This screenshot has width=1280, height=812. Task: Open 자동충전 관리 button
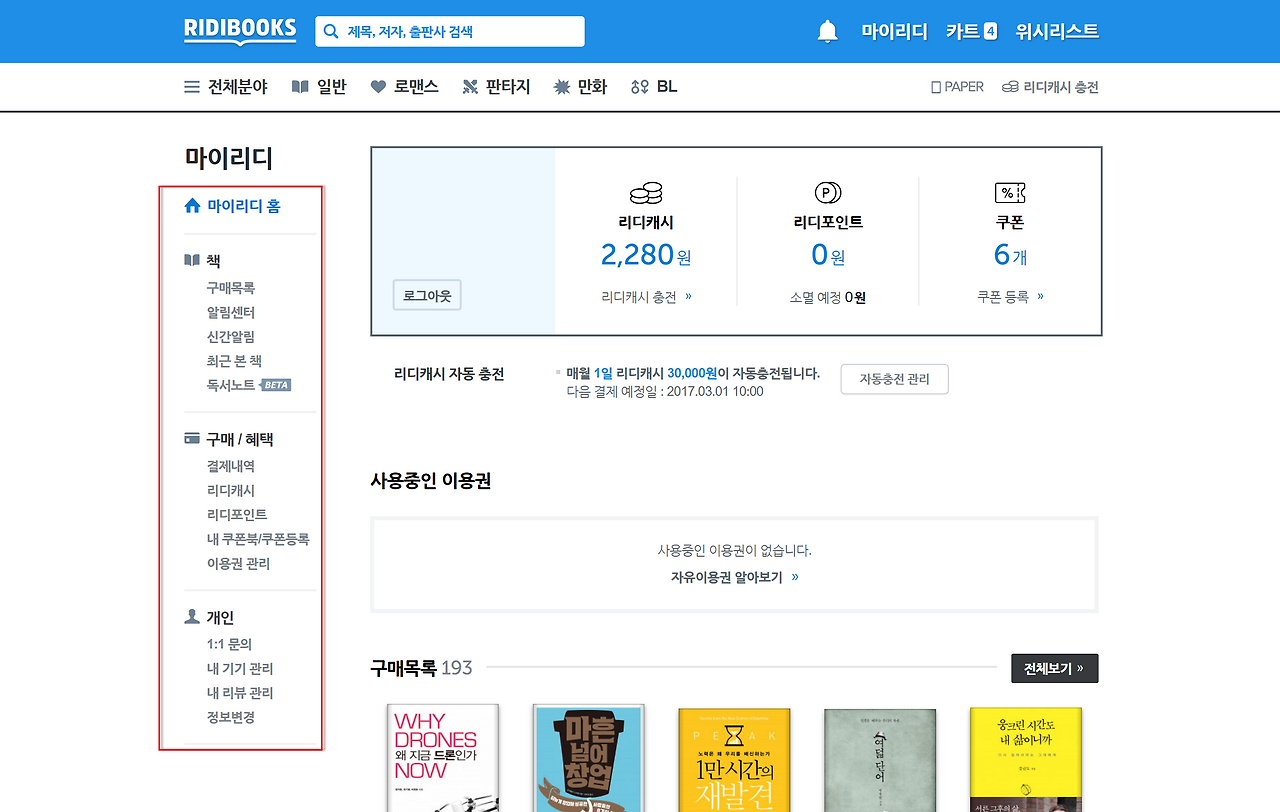[x=894, y=379]
